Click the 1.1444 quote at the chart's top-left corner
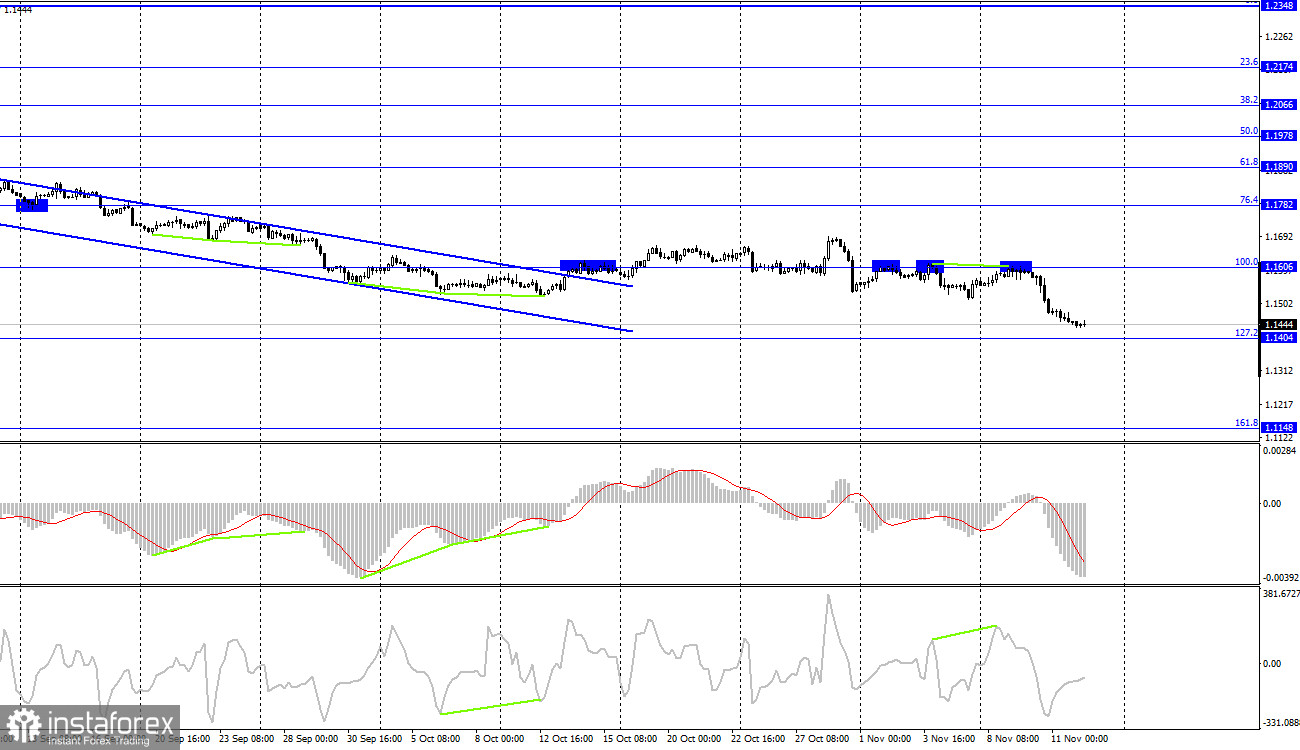 pyautogui.click(x=18, y=9)
